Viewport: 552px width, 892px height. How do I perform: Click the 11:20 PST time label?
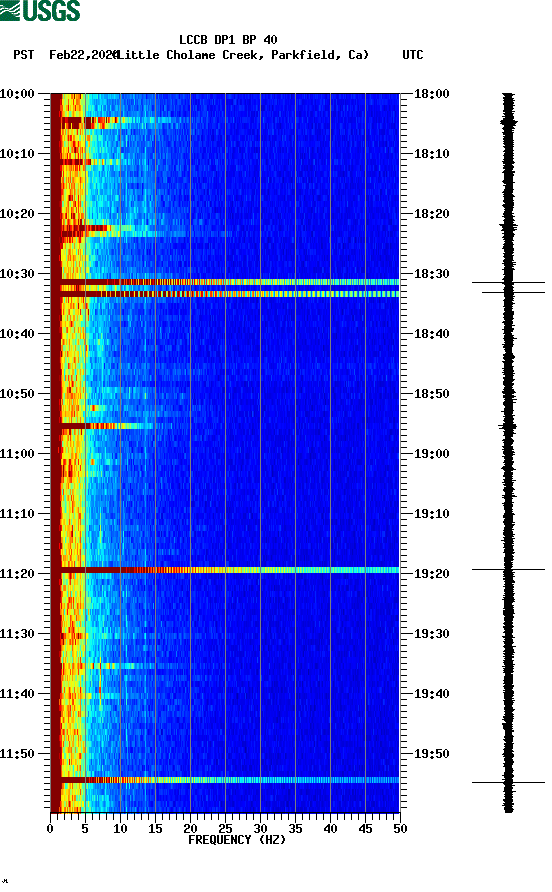18,574
